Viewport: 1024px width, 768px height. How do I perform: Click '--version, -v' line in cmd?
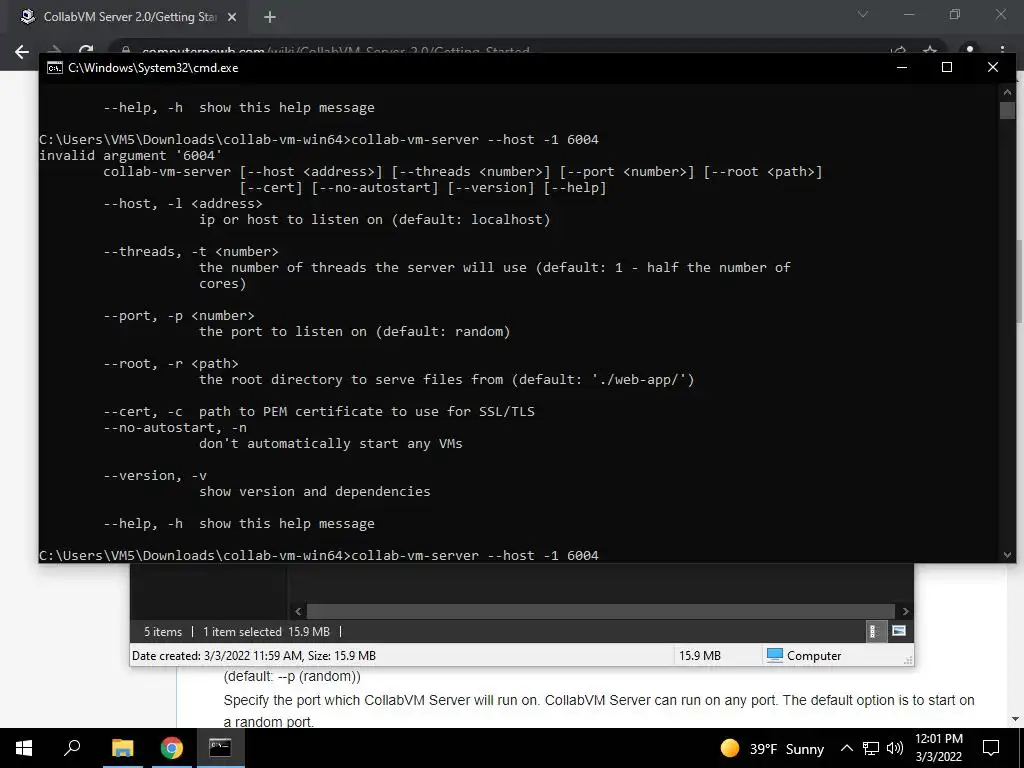(x=155, y=475)
